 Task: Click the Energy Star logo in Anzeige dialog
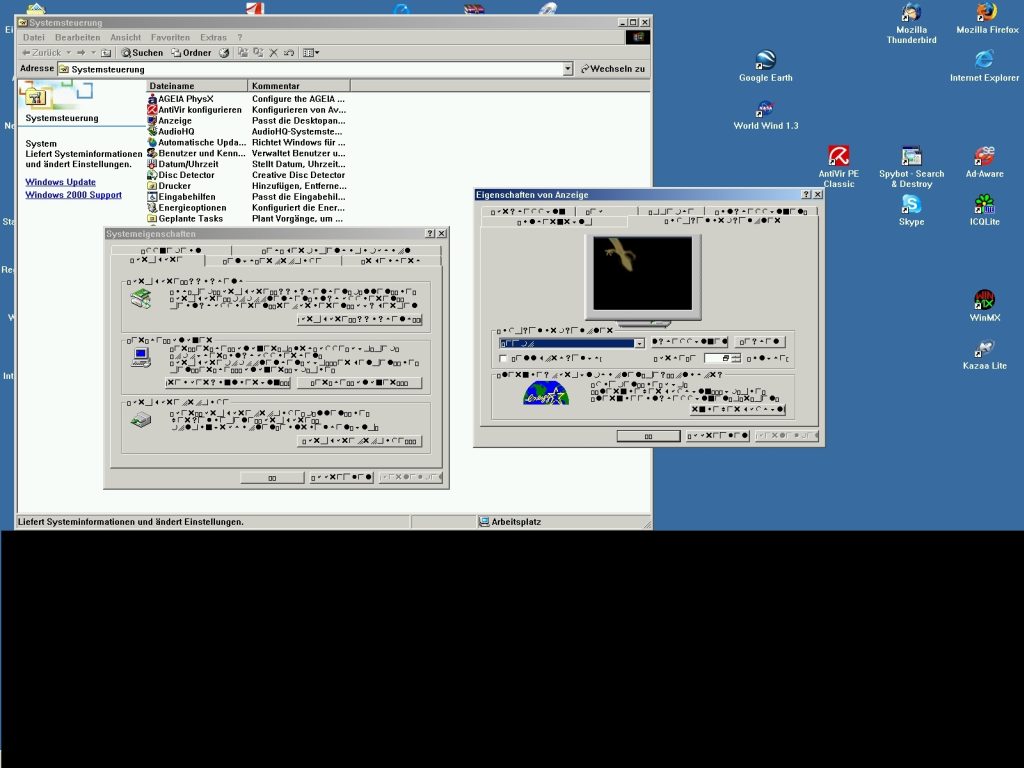pyautogui.click(x=546, y=394)
